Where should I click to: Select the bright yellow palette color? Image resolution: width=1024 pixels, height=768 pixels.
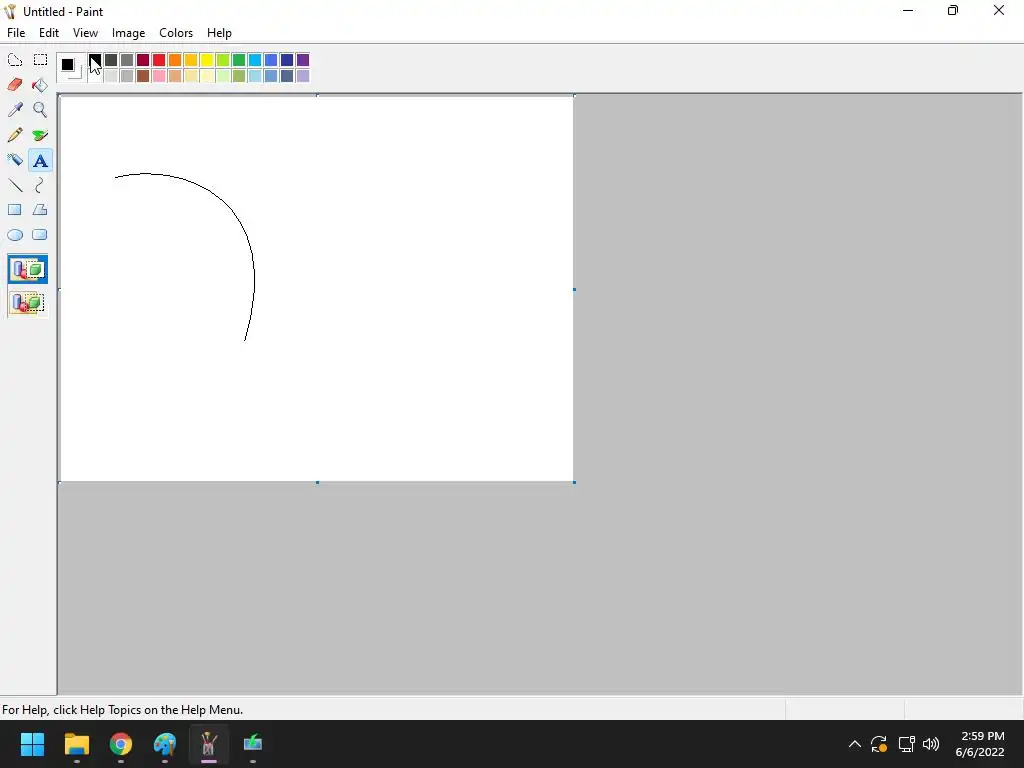[207, 60]
